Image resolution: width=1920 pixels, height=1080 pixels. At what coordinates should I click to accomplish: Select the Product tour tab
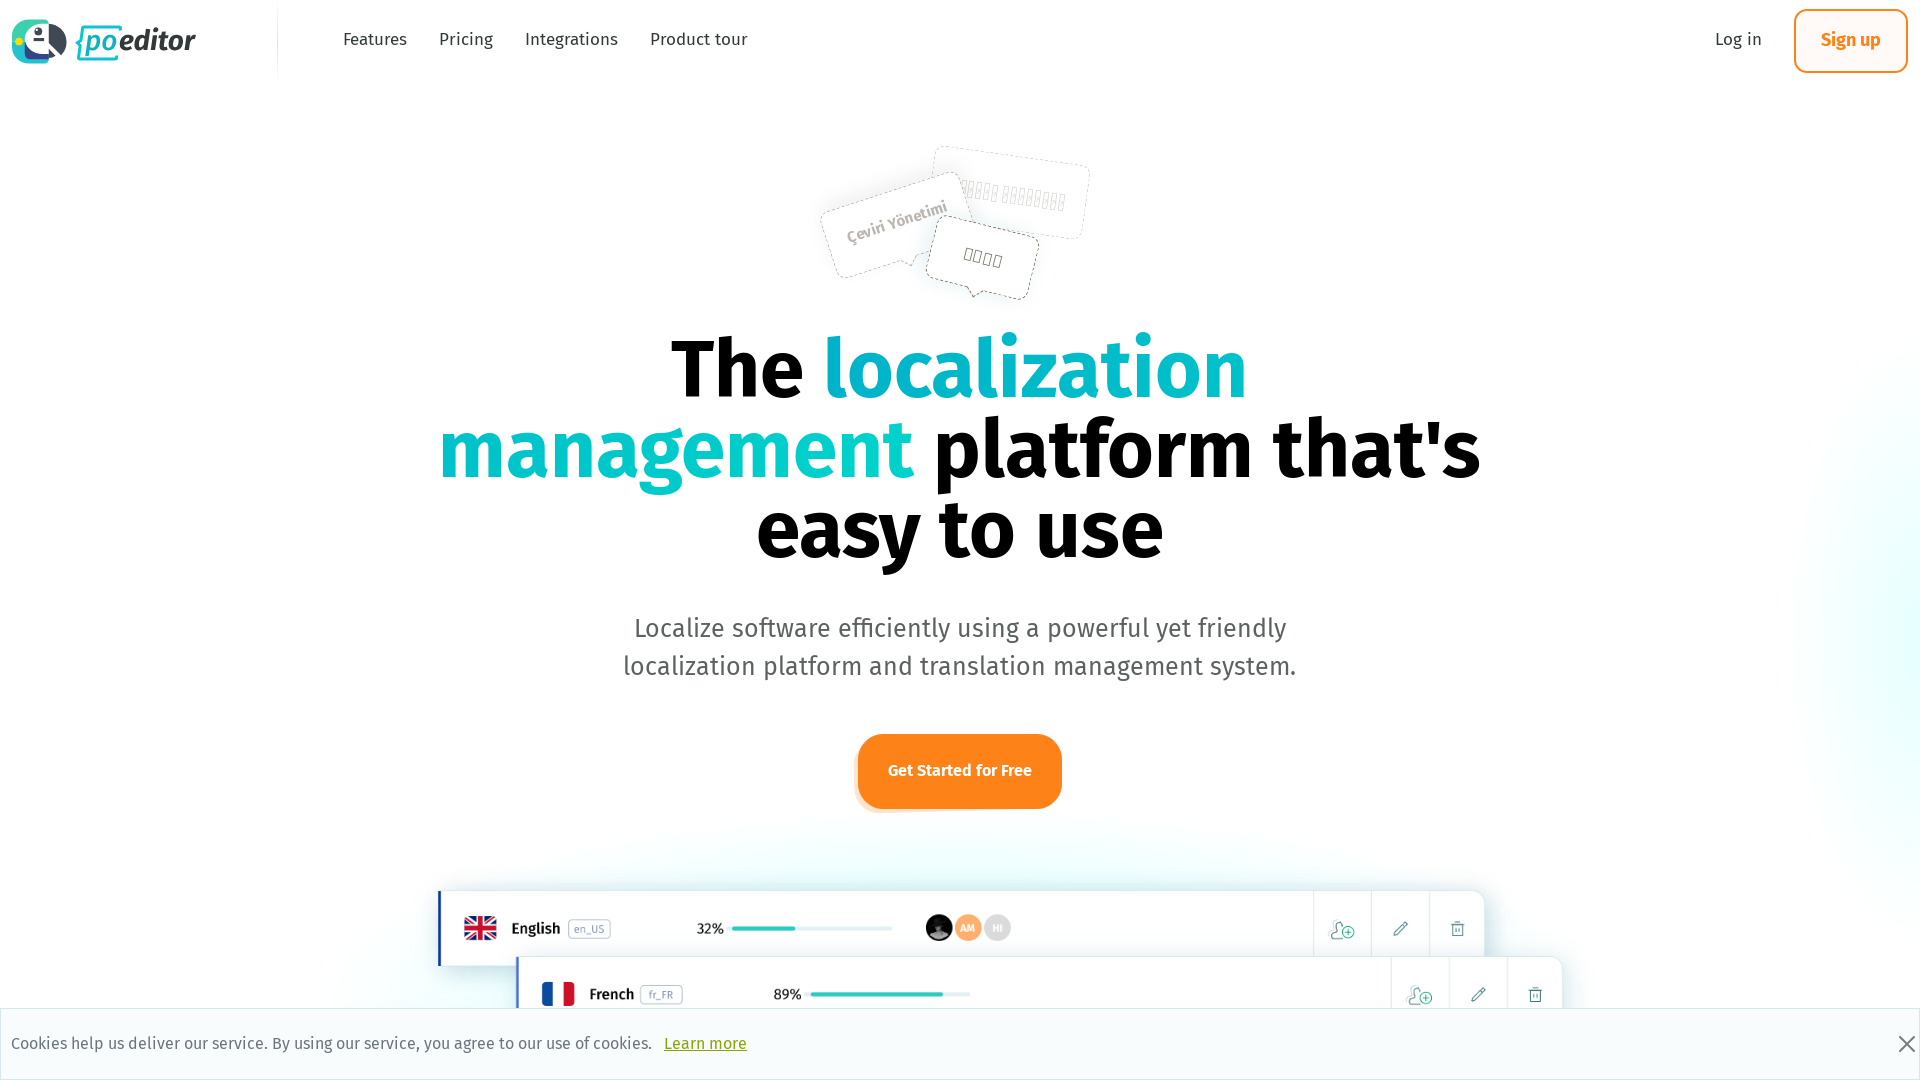(698, 40)
